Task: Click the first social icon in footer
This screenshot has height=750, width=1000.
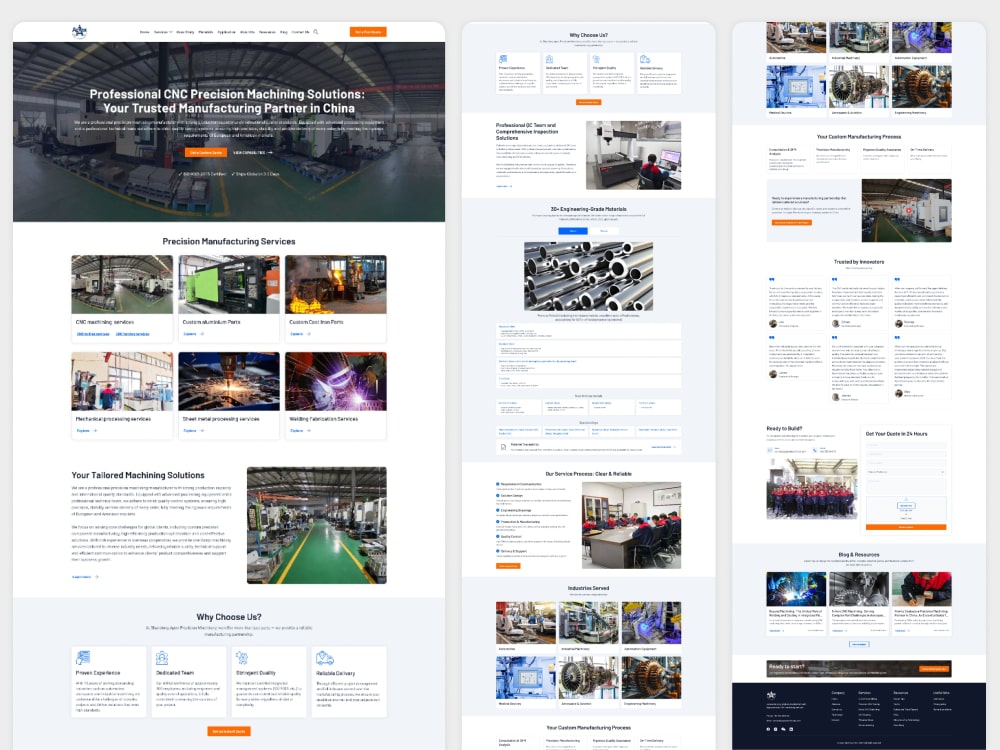Action: [768, 729]
